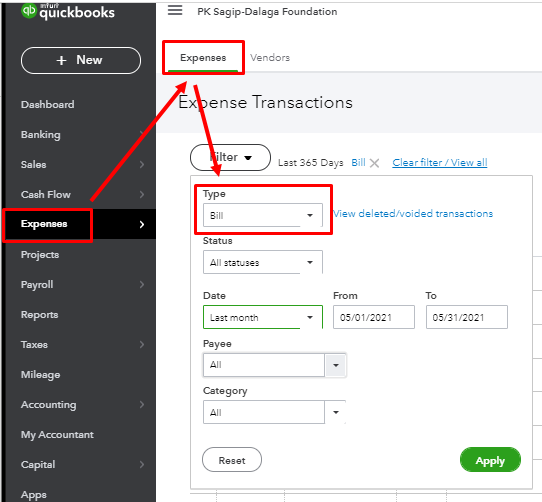This screenshot has width=542, height=502.
Task: Expand the Banking submenu chevron
Action: point(142,134)
